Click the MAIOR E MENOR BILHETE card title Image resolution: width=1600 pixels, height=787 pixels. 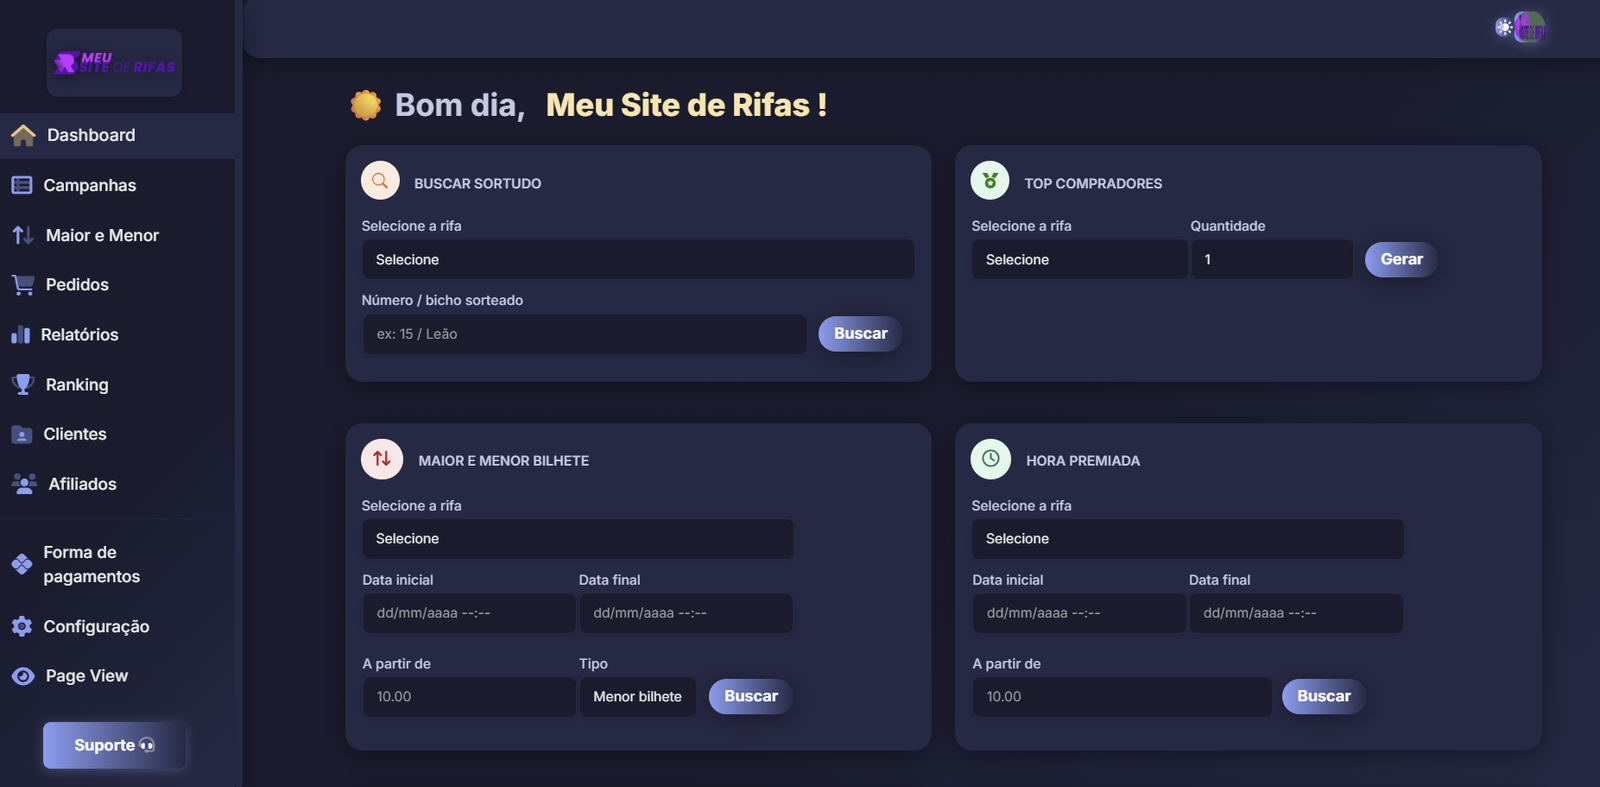(x=504, y=461)
